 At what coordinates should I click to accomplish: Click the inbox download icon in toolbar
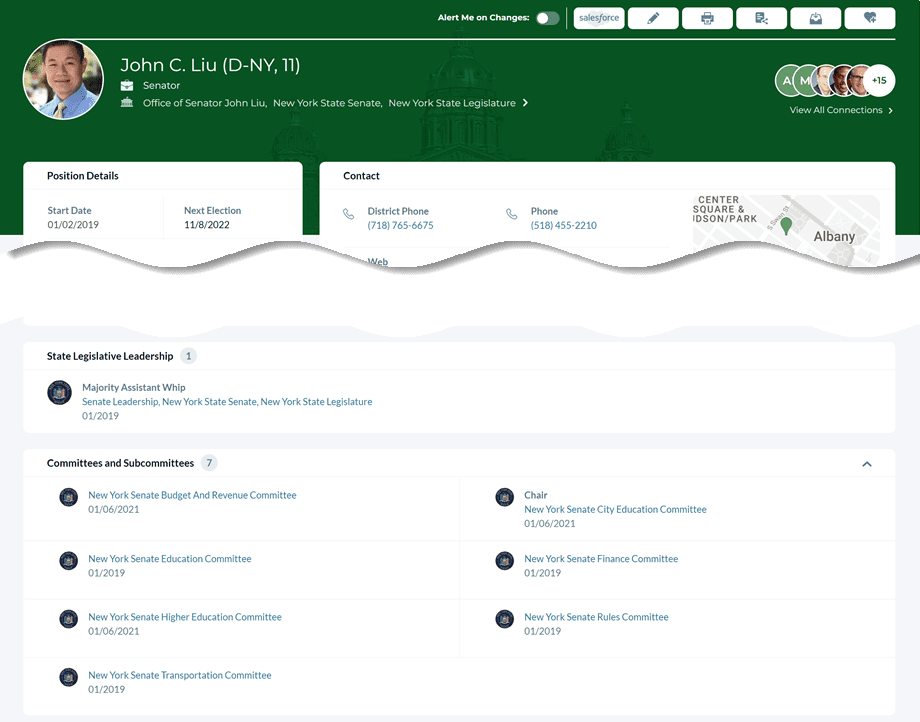coord(816,18)
